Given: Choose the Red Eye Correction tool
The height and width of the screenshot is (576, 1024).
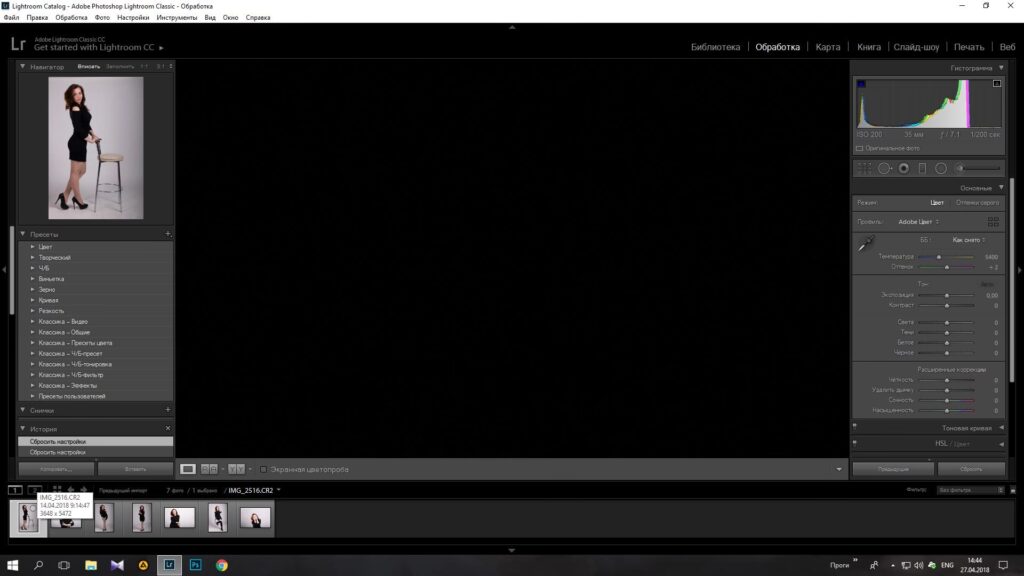Looking at the screenshot, I should coord(904,168).
